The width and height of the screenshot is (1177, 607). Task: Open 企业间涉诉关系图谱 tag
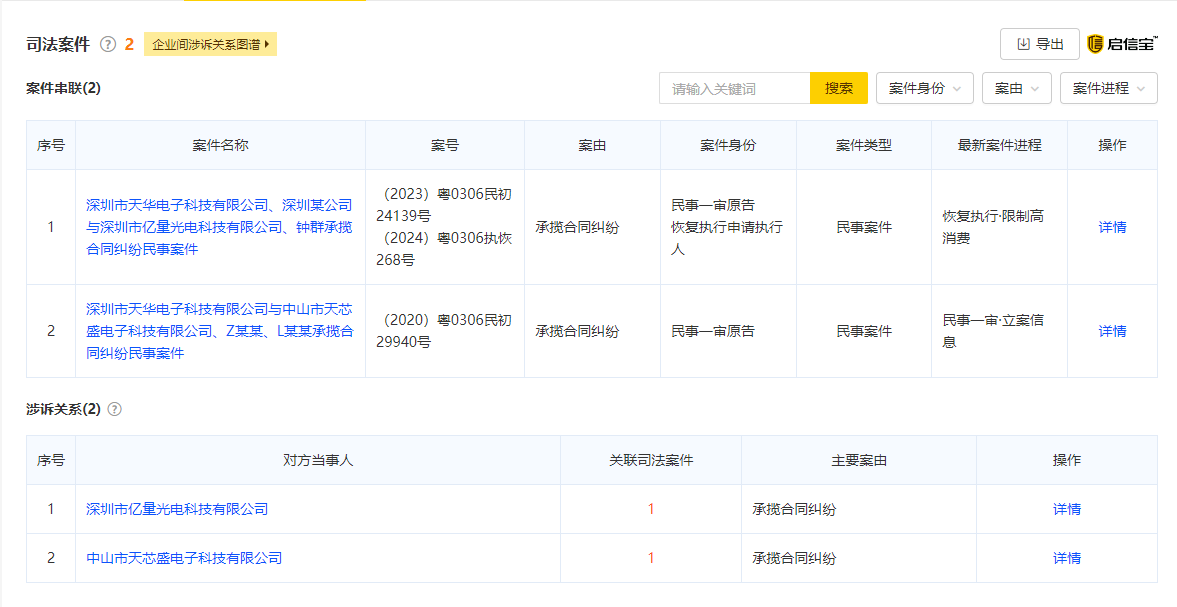[x=210, y=44]
